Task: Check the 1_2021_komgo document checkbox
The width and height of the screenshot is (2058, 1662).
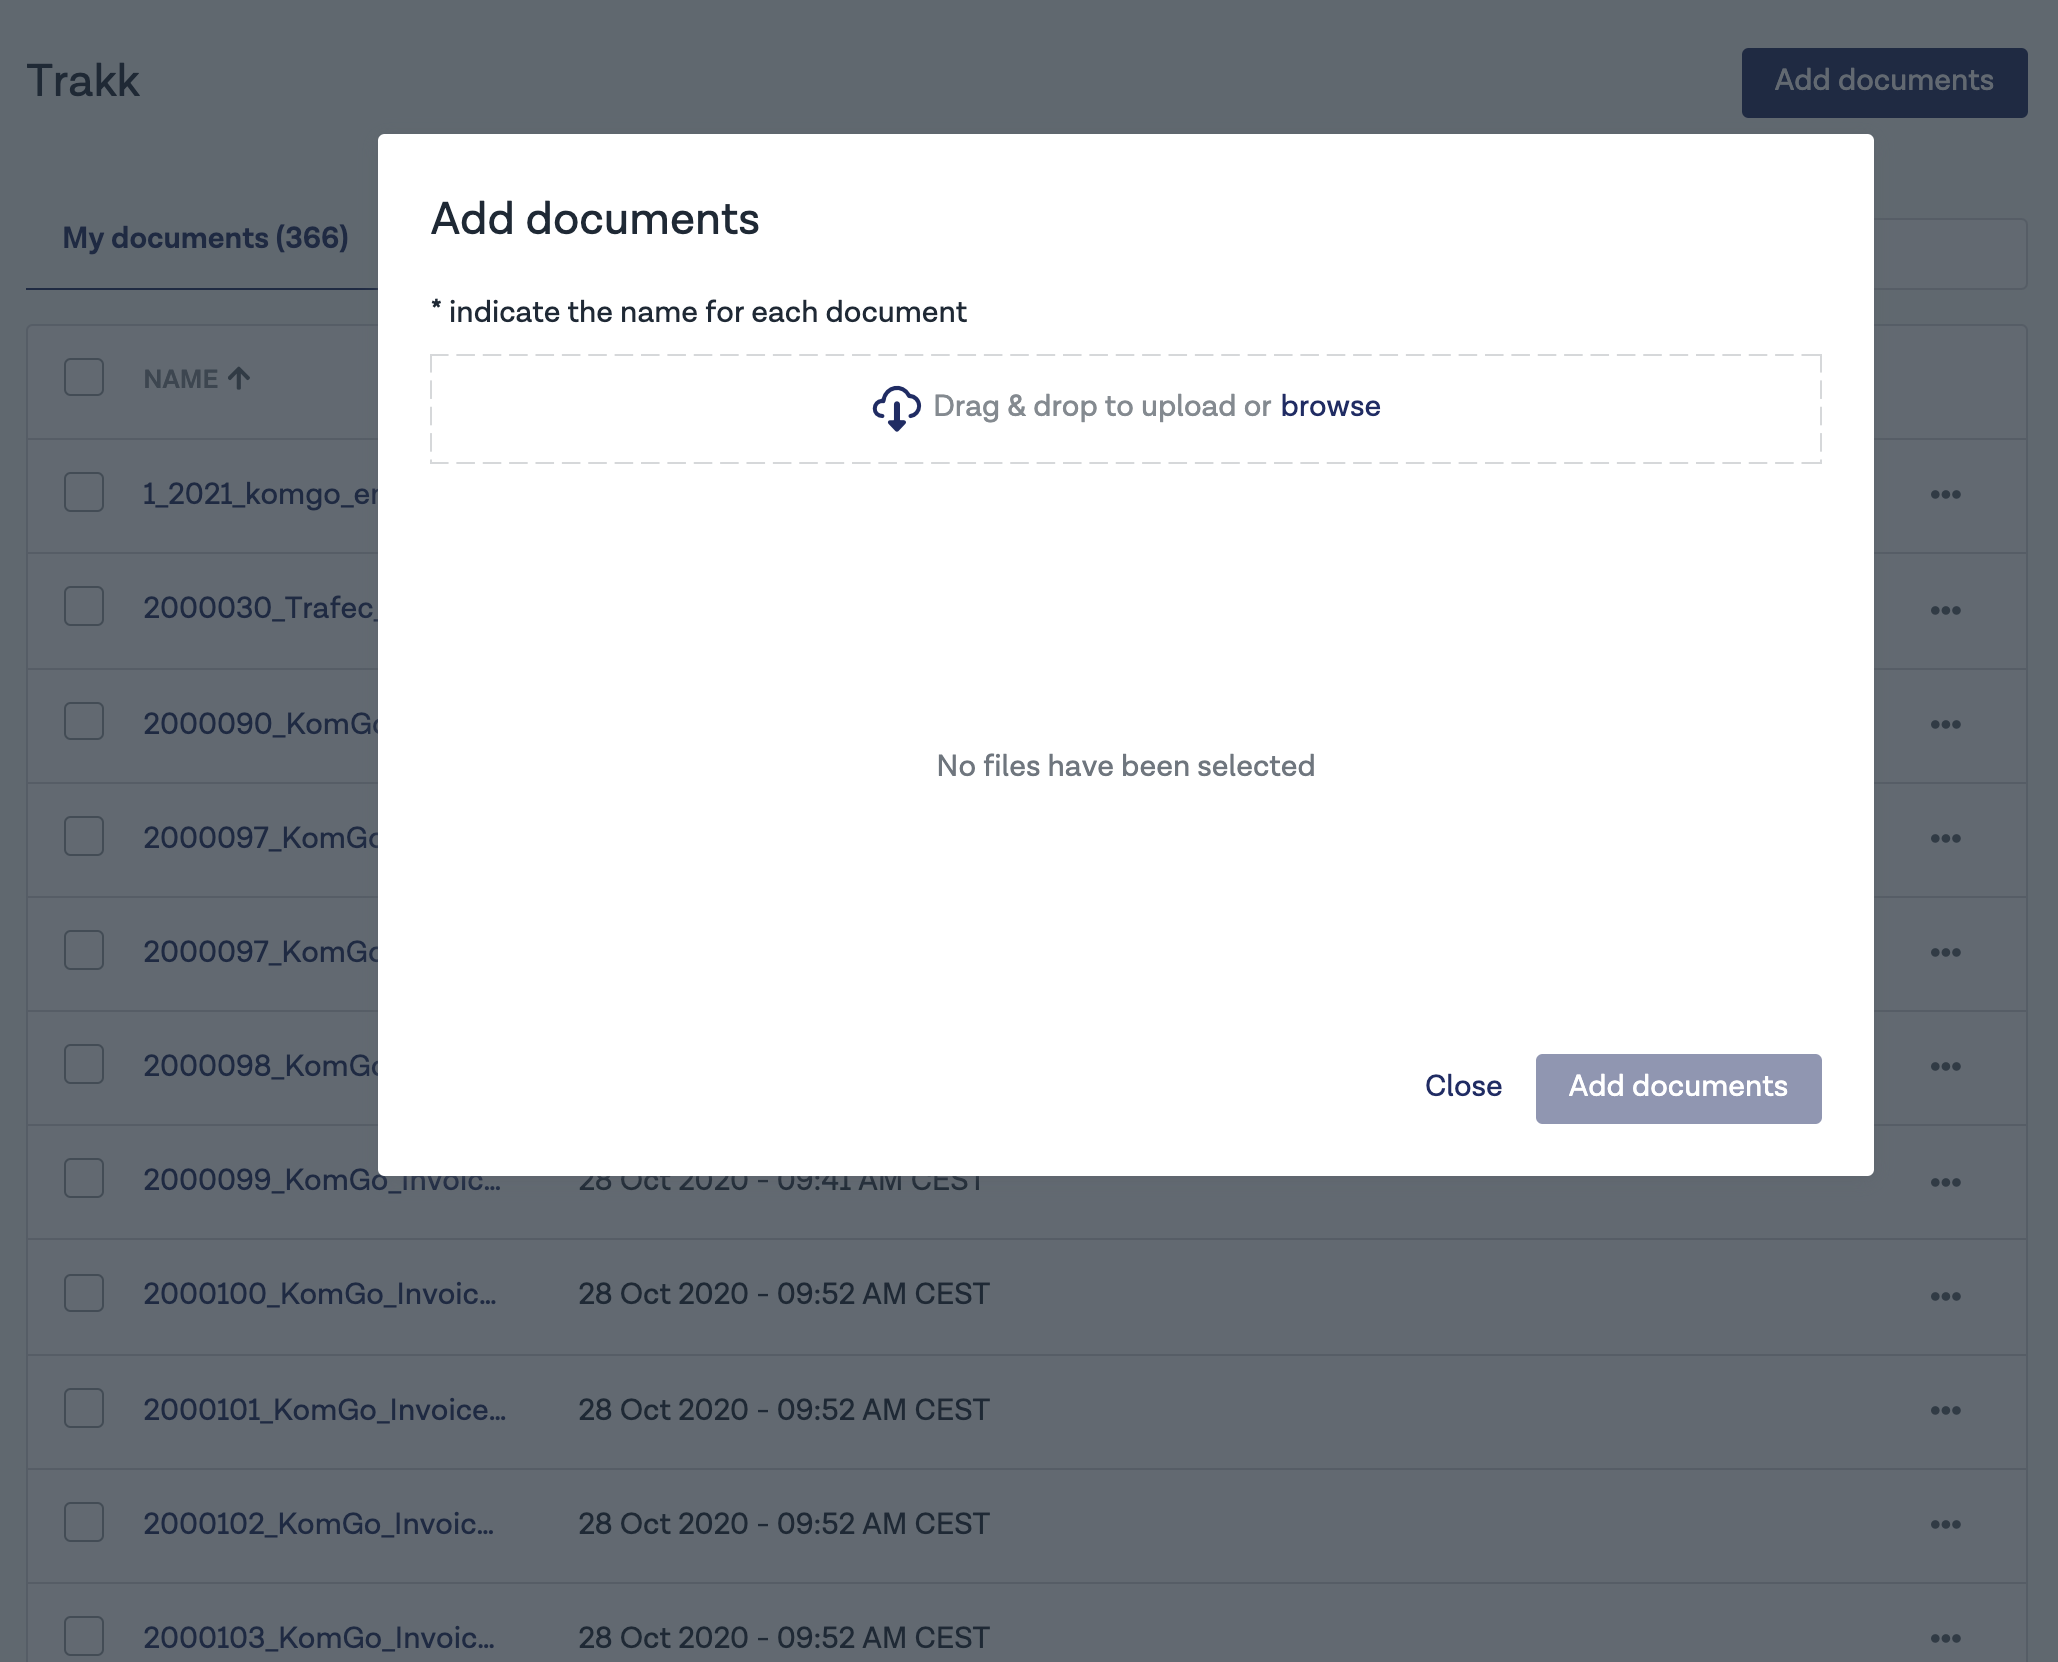Action: 84,492
